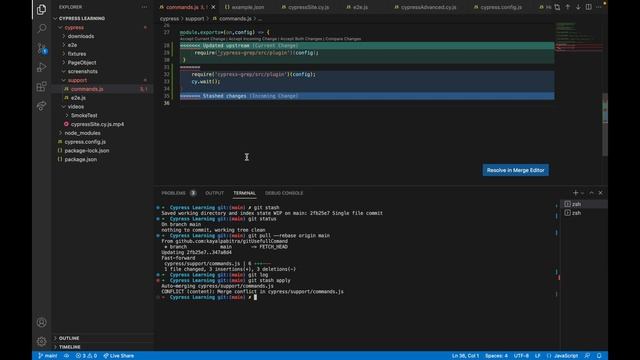Image resolution: width=640 pixels, height=360 pixels.
Task: Open errors and warnings status indicator
Action: point(86,356)
